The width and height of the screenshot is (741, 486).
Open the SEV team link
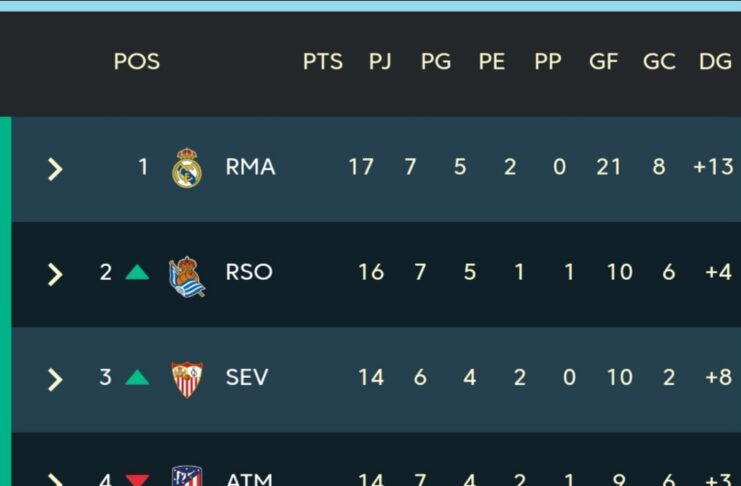coord(247,378)
